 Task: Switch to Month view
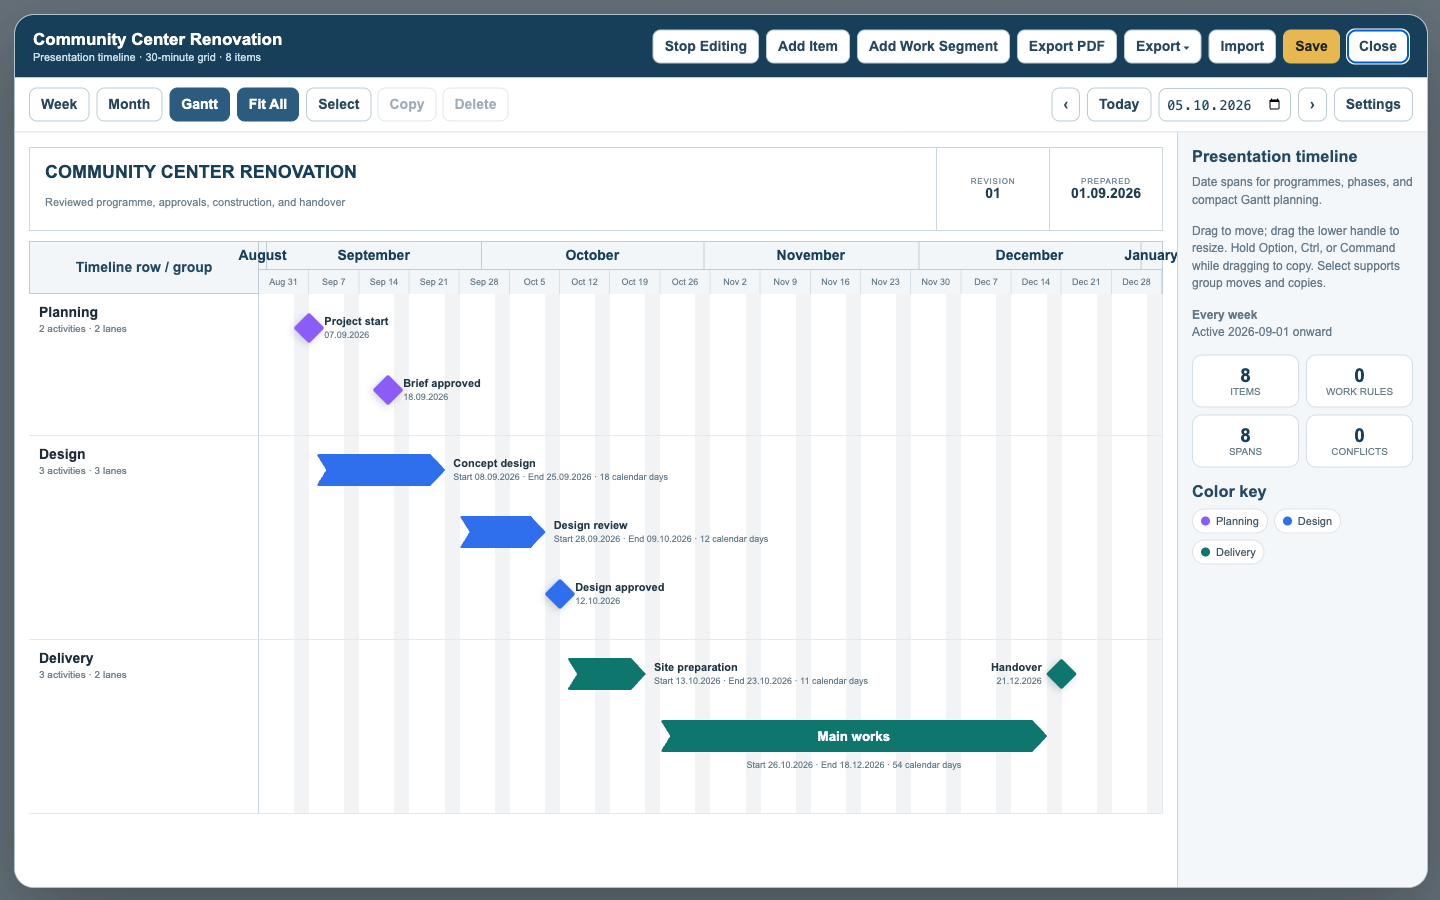(129, 105)
